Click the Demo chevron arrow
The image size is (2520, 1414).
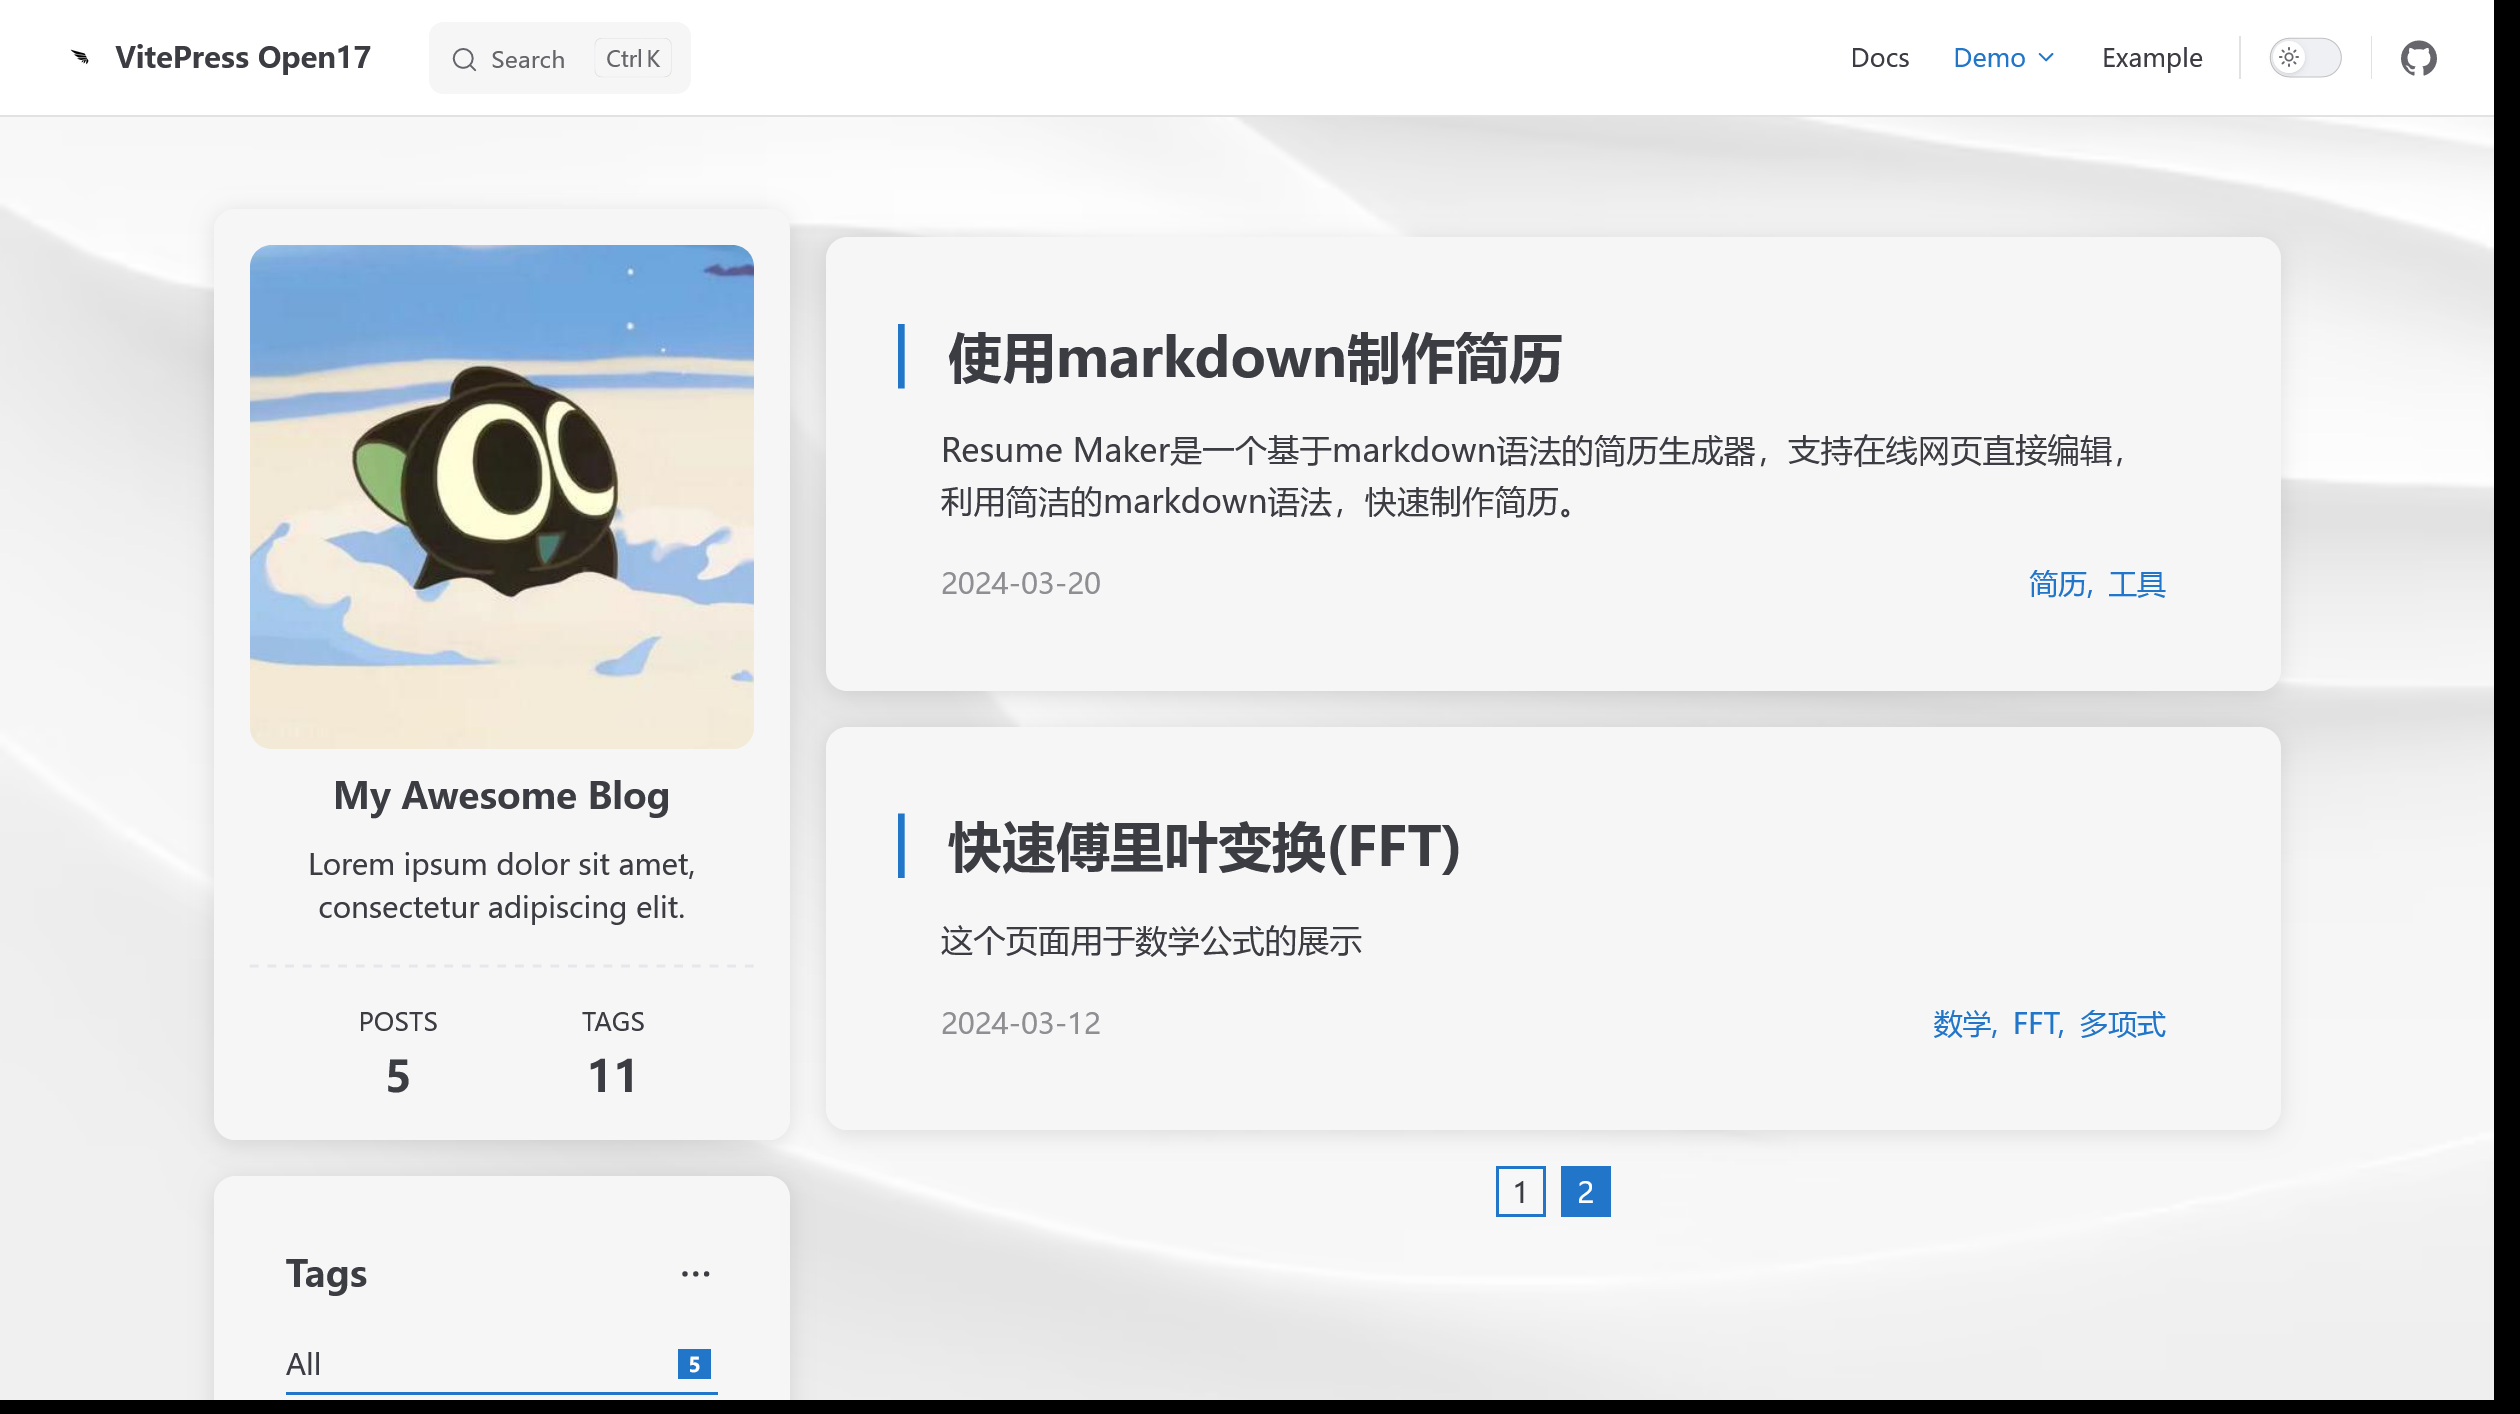coord(2046,58)
